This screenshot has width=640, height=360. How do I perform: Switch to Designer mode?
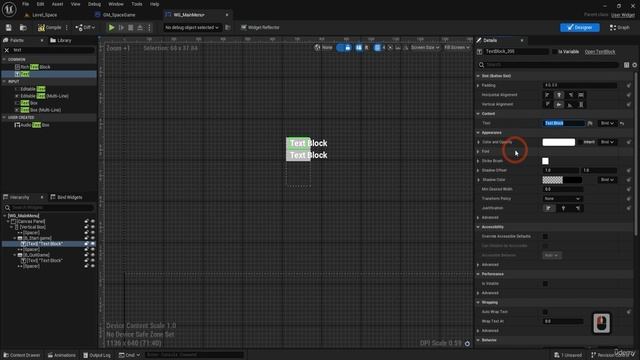point(580,27)
